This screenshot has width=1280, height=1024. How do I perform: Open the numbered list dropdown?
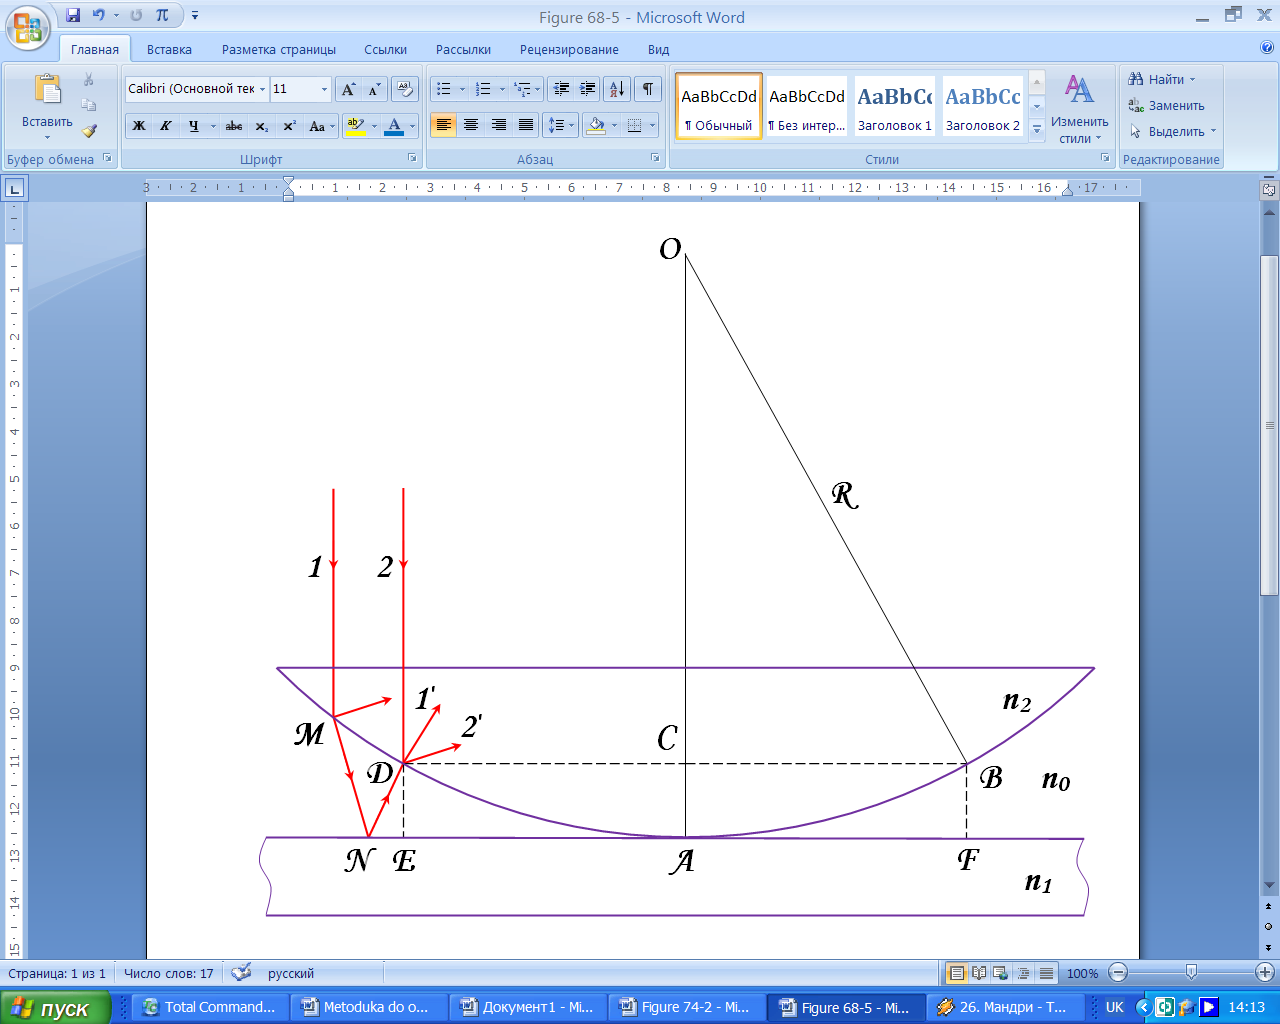click(502, 89)
